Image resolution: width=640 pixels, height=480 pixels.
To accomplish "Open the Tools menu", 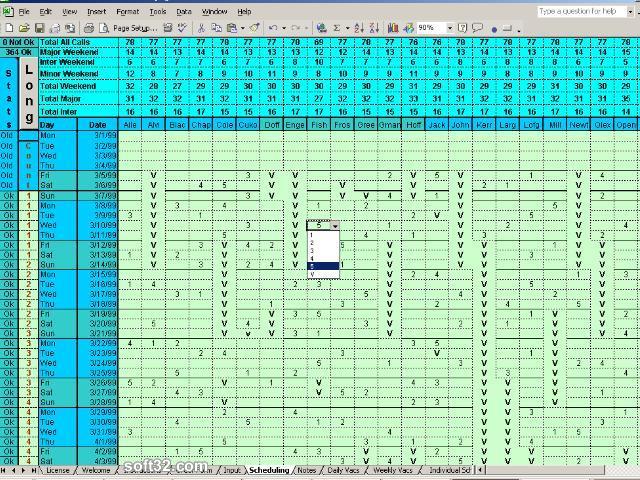I will coord(158,12).
